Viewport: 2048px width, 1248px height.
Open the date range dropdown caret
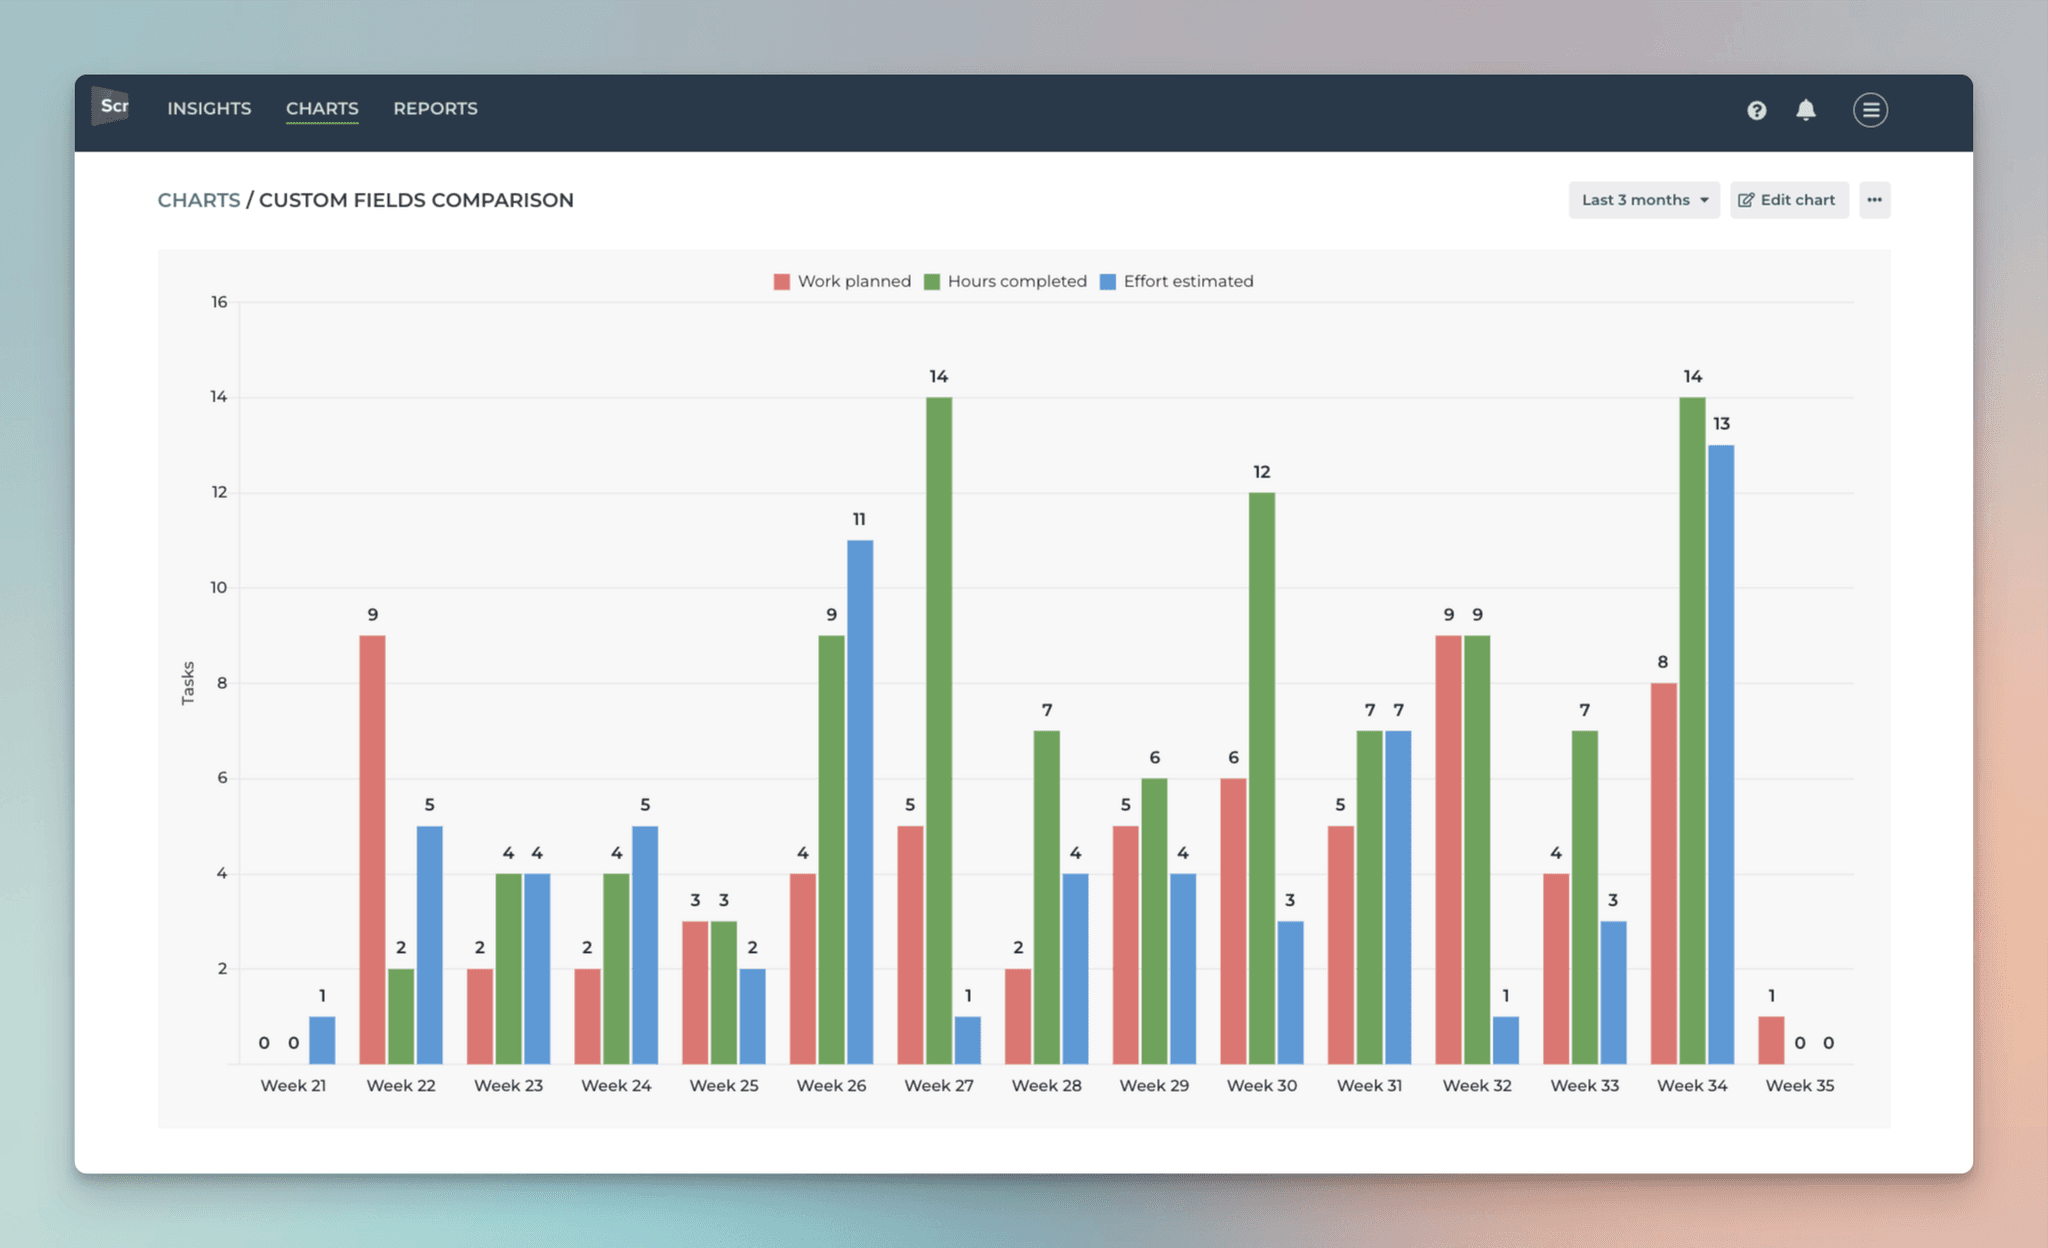(x=1703, y=200)
